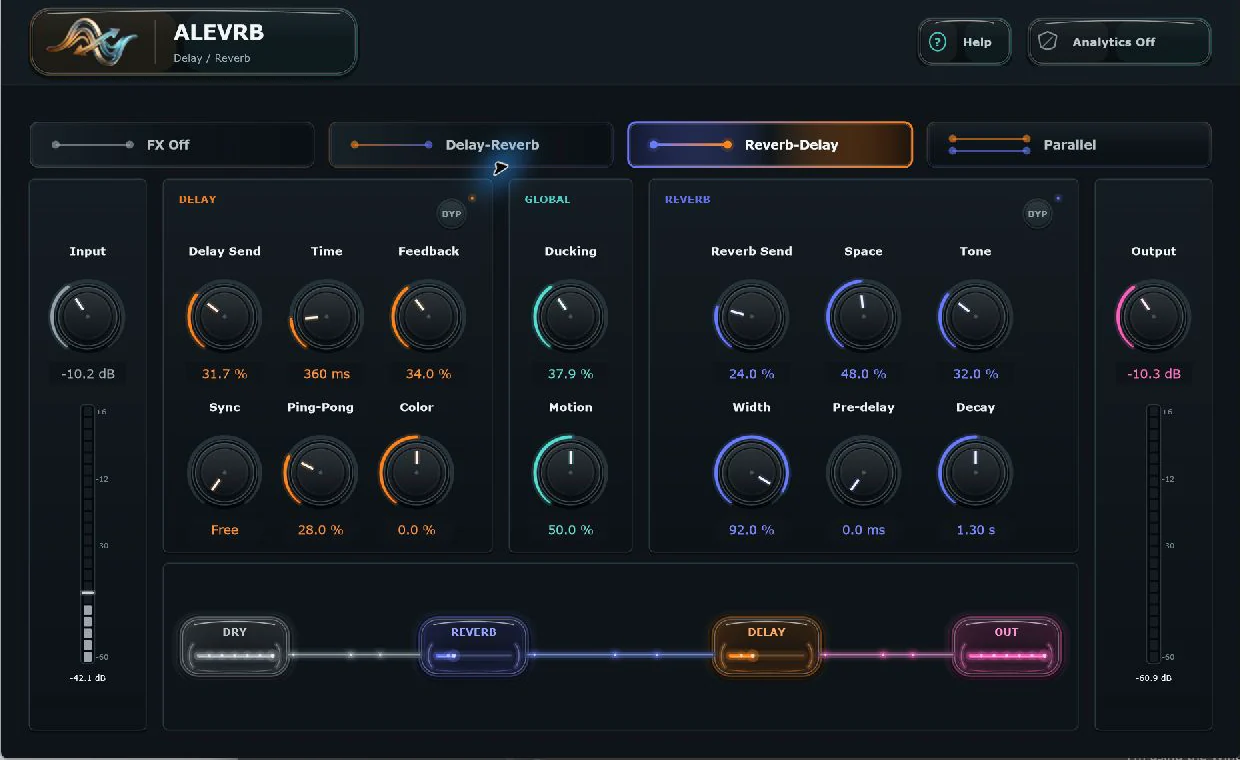This screenshot has width=1240, height=760.
Task: Click the -10.3 dB output value field
Action: click(1153, 374)
